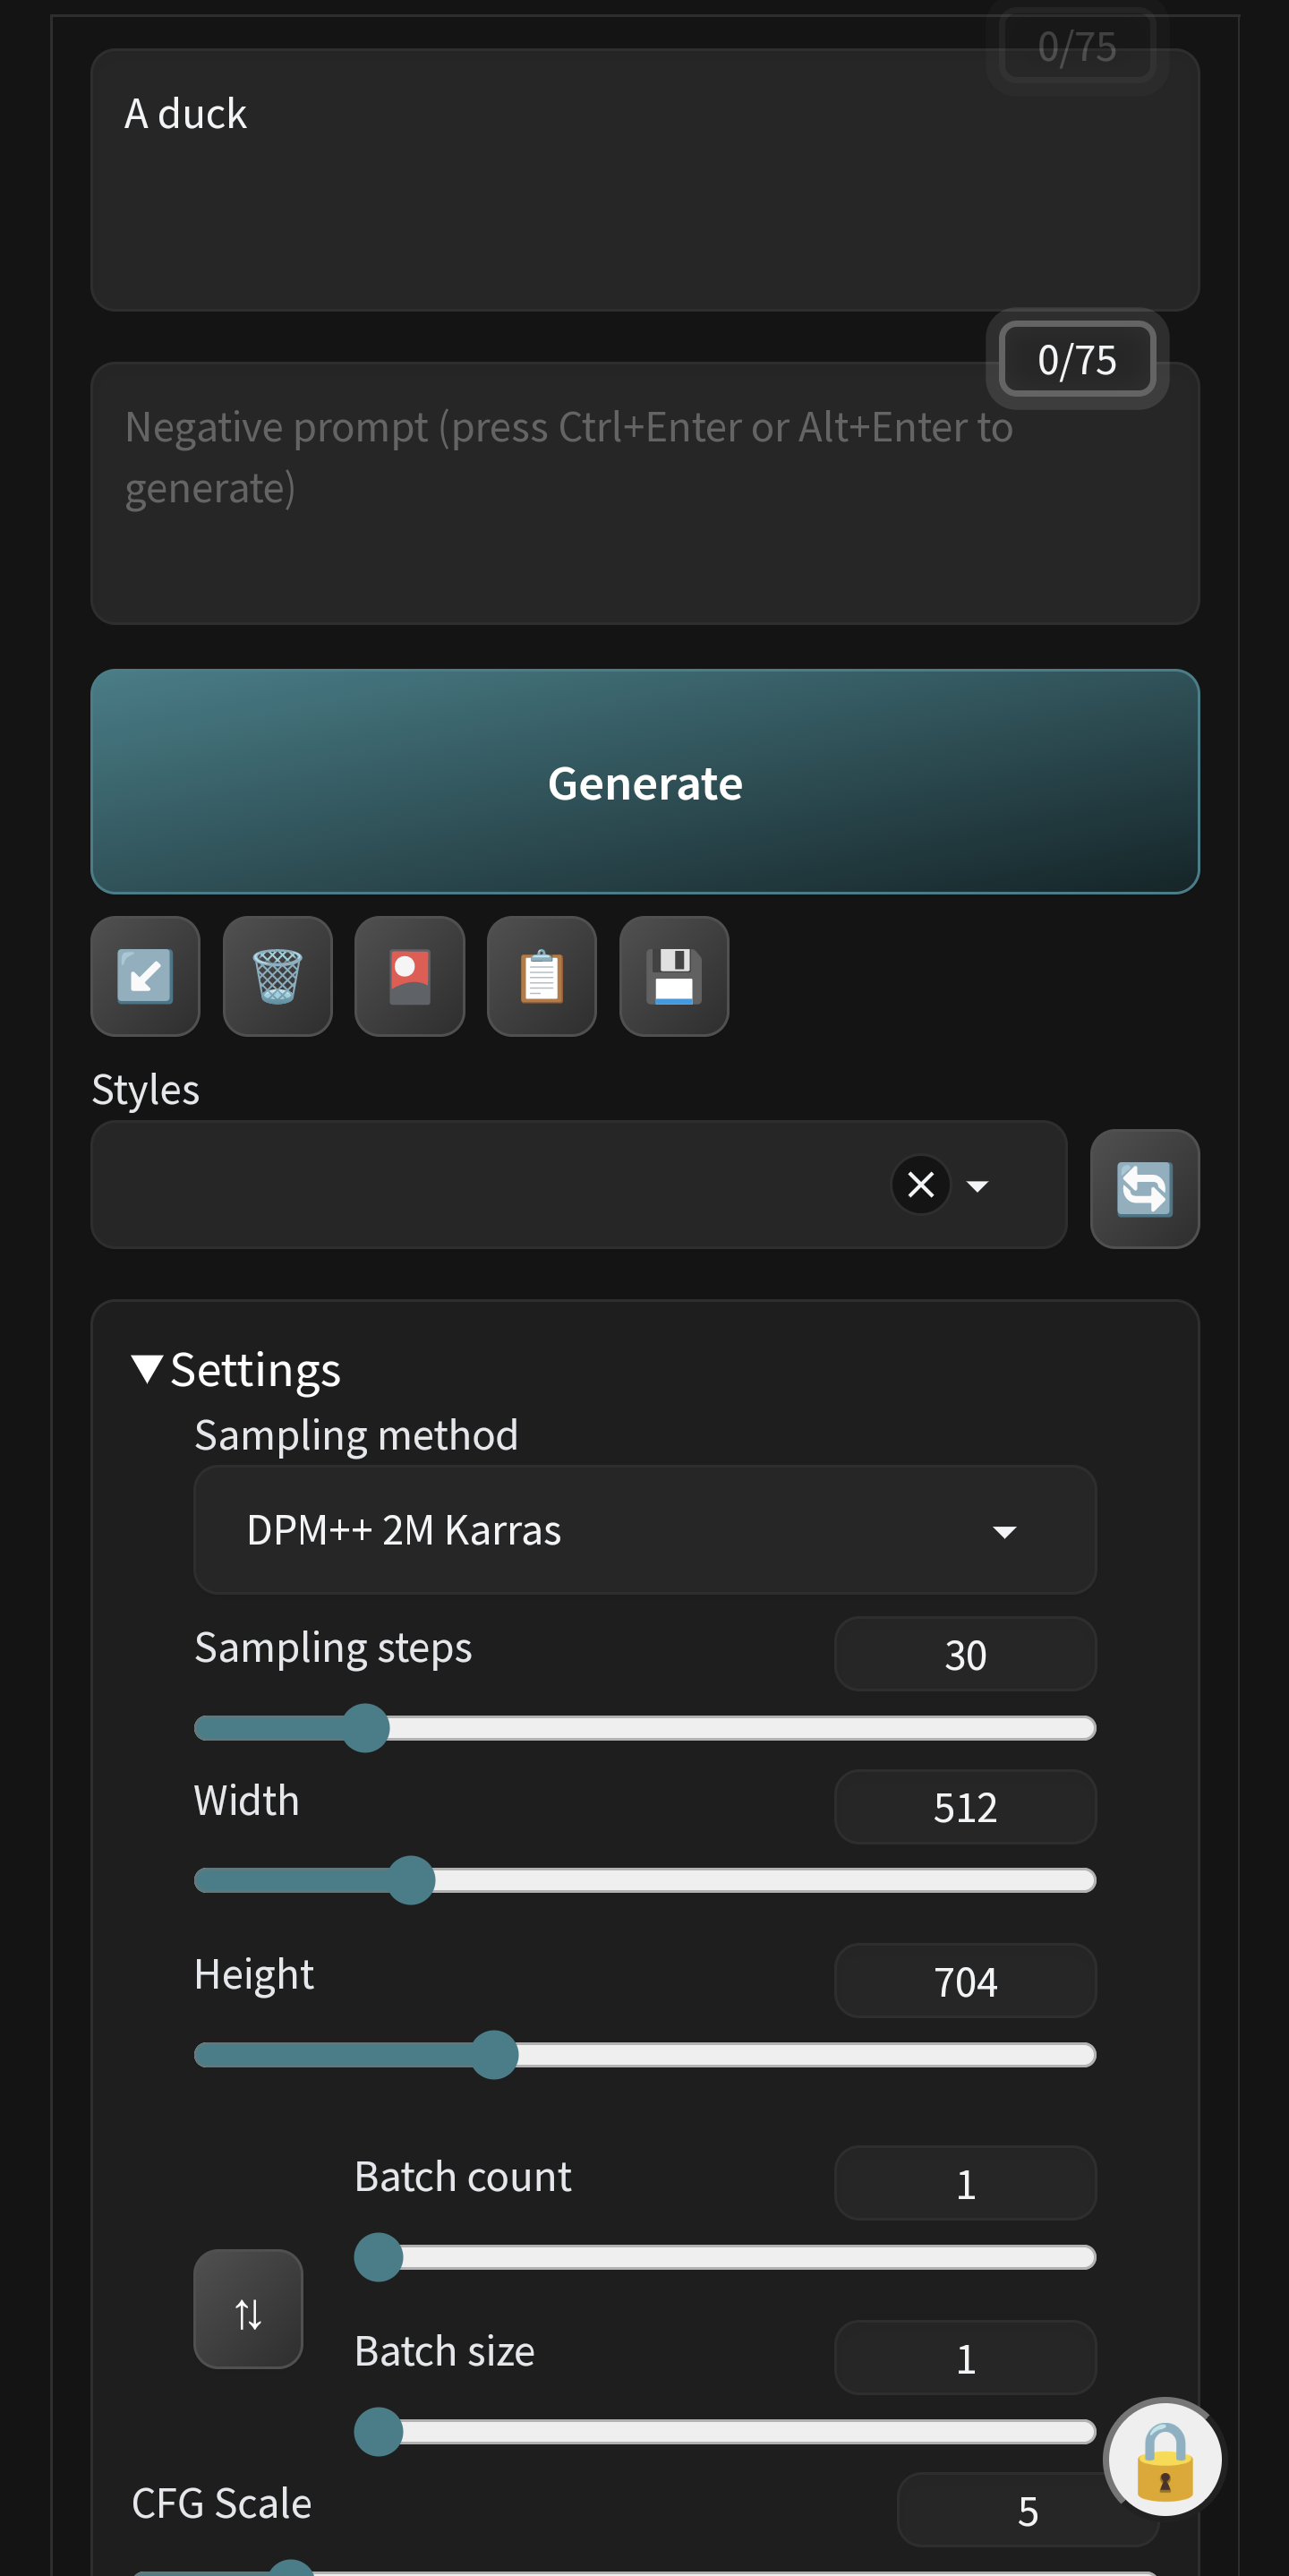Collapse the Settings section
The width and height of the screenshot is (1289, 2576).
[x=148, y=1369]
